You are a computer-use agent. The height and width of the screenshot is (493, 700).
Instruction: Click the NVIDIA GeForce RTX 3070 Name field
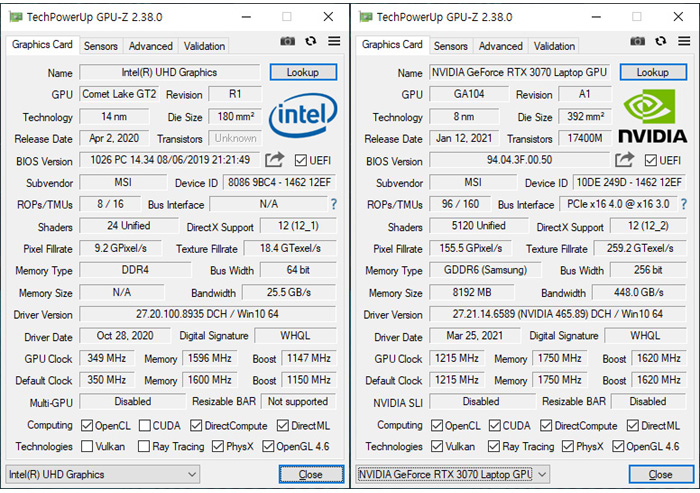pyautogui.click(x=520, y=72)
